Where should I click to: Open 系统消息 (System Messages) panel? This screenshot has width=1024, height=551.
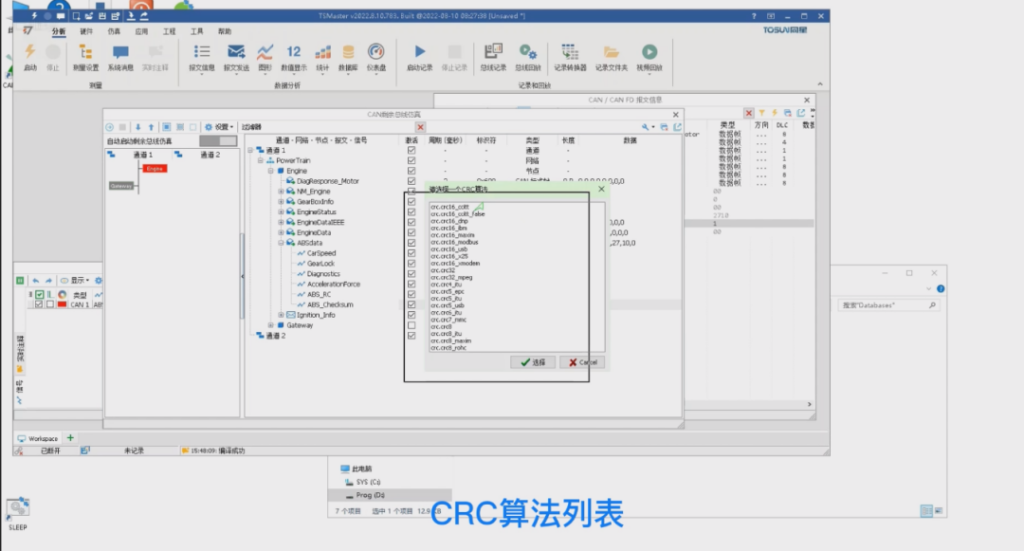click(x=120, y=56)
